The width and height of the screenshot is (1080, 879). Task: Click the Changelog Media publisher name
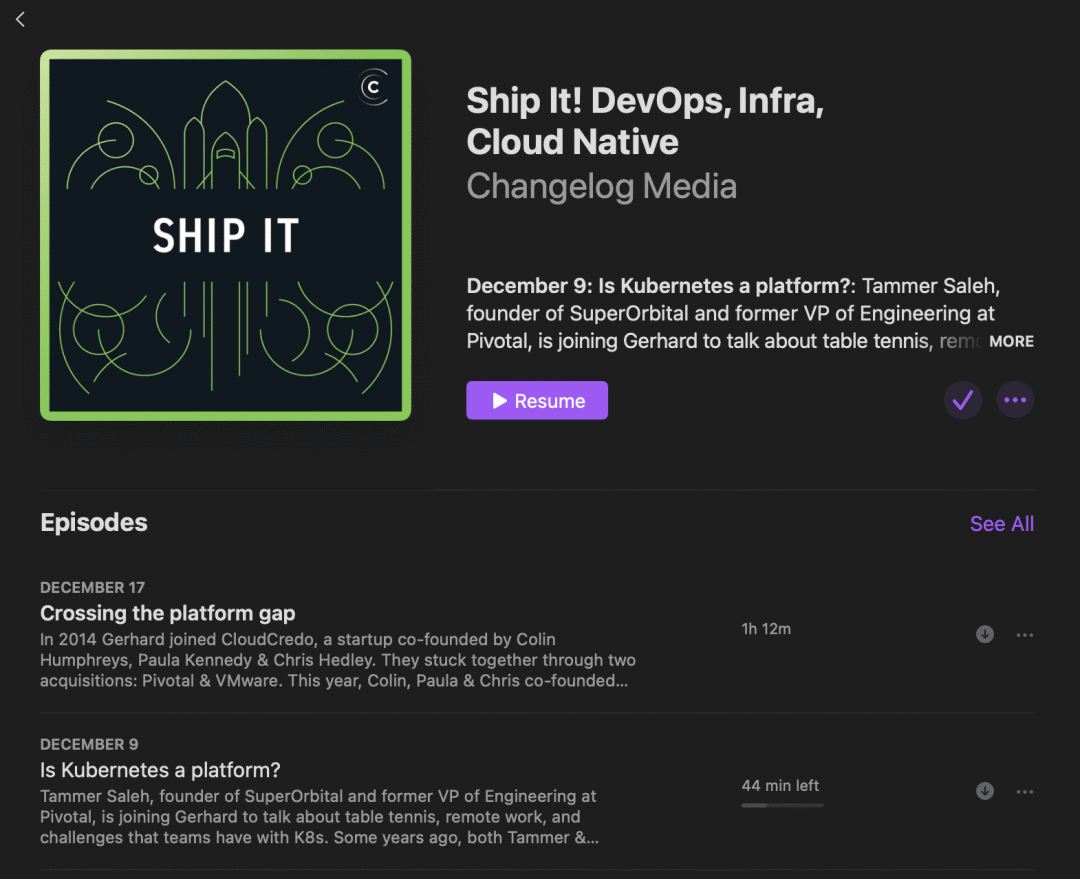coord(601,187)
